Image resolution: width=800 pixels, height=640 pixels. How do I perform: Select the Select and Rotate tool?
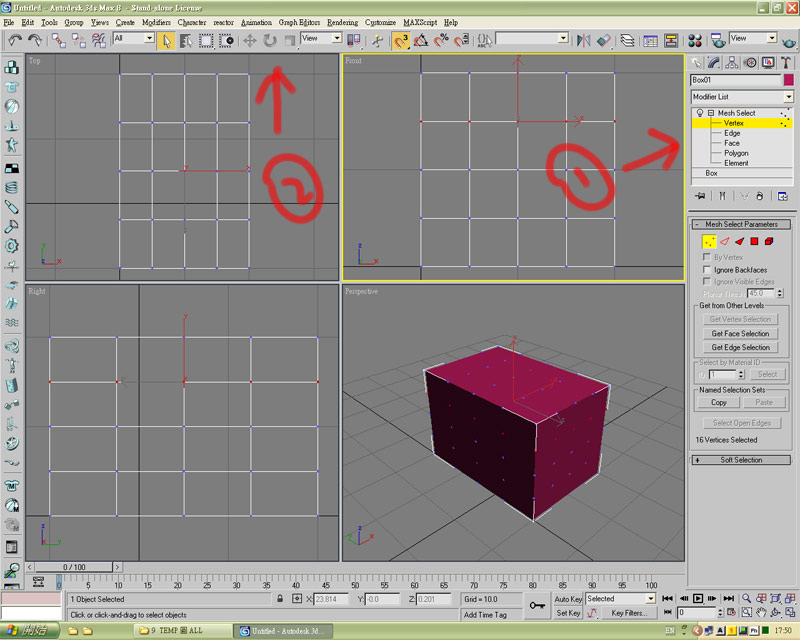[x=270, y=41]
